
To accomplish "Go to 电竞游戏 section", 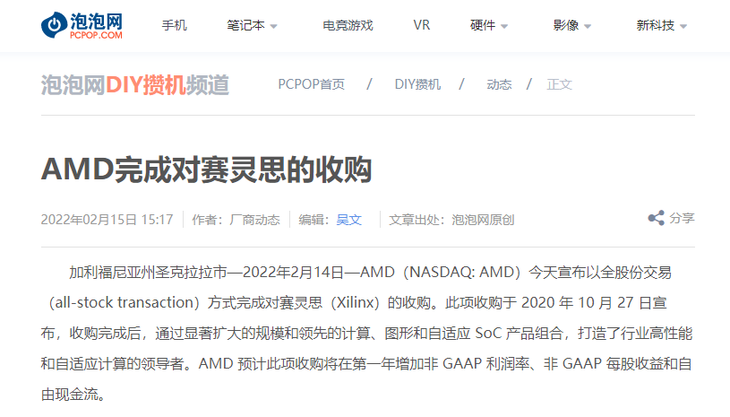I will [x=348, y=26].
